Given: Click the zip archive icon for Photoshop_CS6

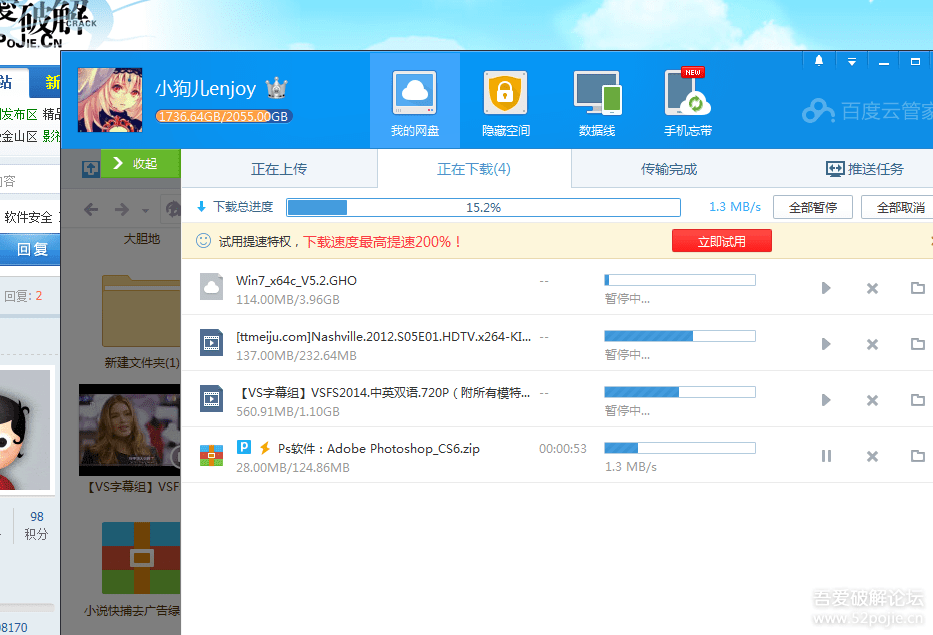Looking at the screenshot, I should 211,455.
